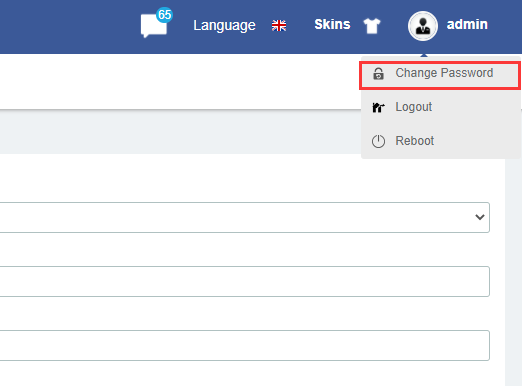Click the padlock icon beside Change Password

tap(378, 73)
